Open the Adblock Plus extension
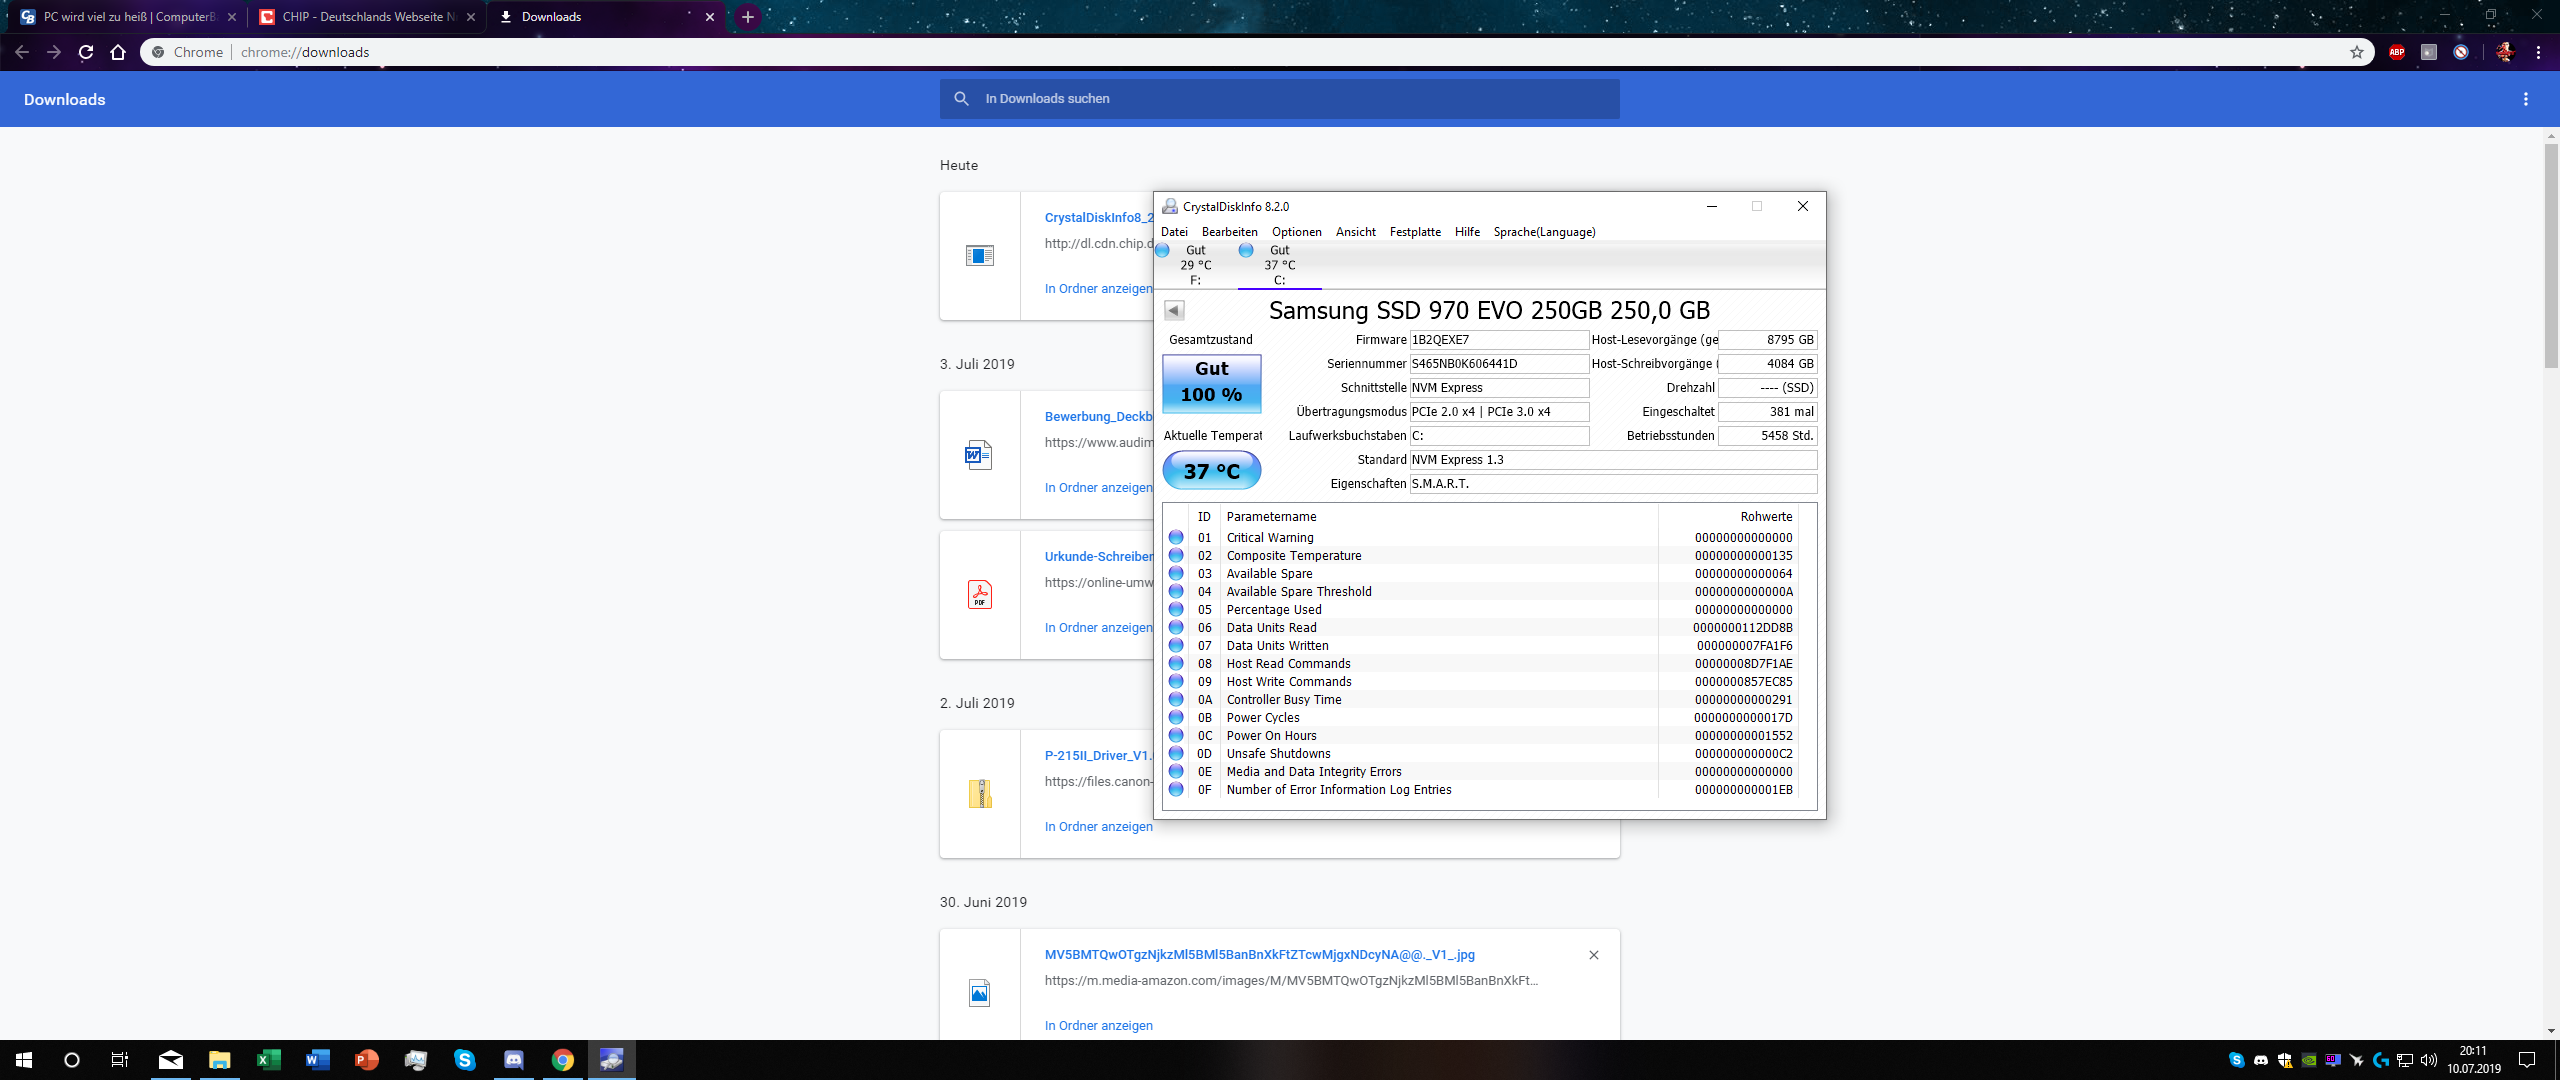Image resolution: width=2560 pixels, height=1080 pixels. click(x=2397, y=52)
